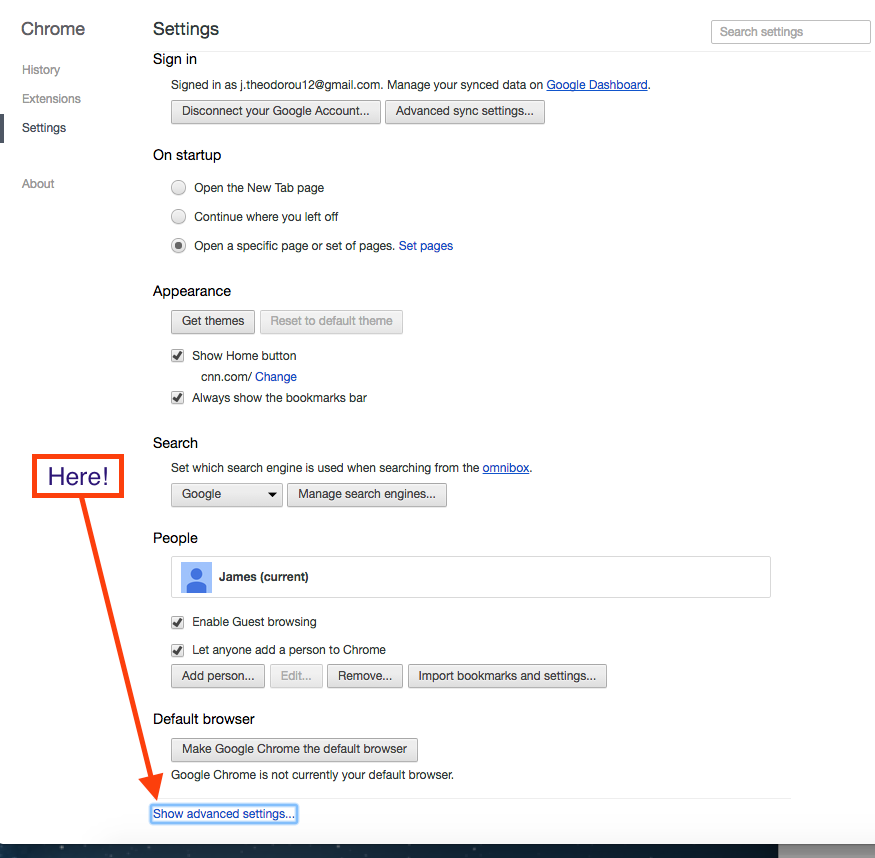Select Settings in the Chrome sidebar
Viewport: 875px width, 858px height.
44,128
